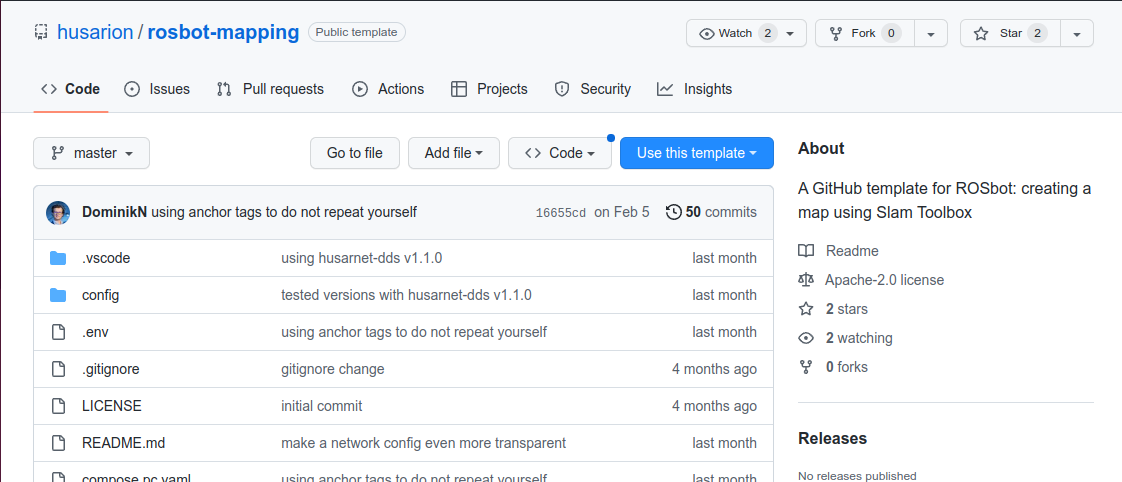Open the husarion owner link
Screen dimensions: 1122x482
(x=95, y=32)
